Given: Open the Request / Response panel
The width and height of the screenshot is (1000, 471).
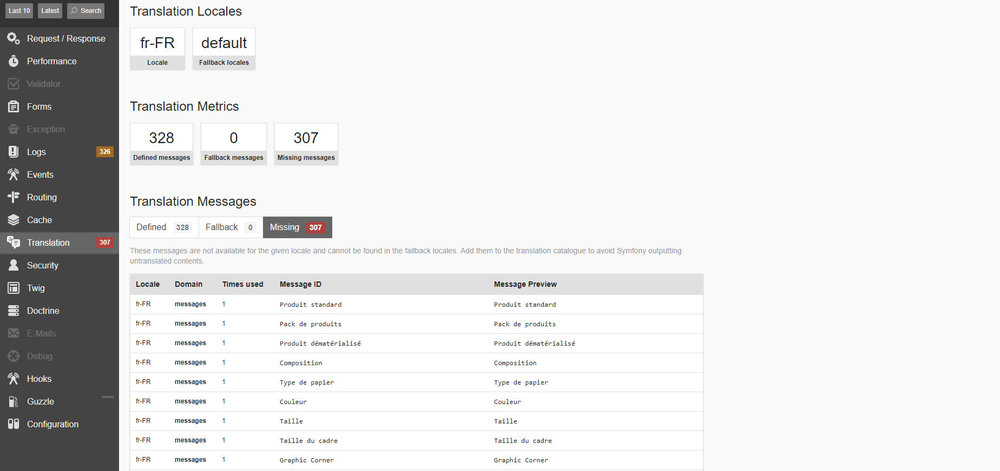Looking at the screenshot, I should click(59, 39).
